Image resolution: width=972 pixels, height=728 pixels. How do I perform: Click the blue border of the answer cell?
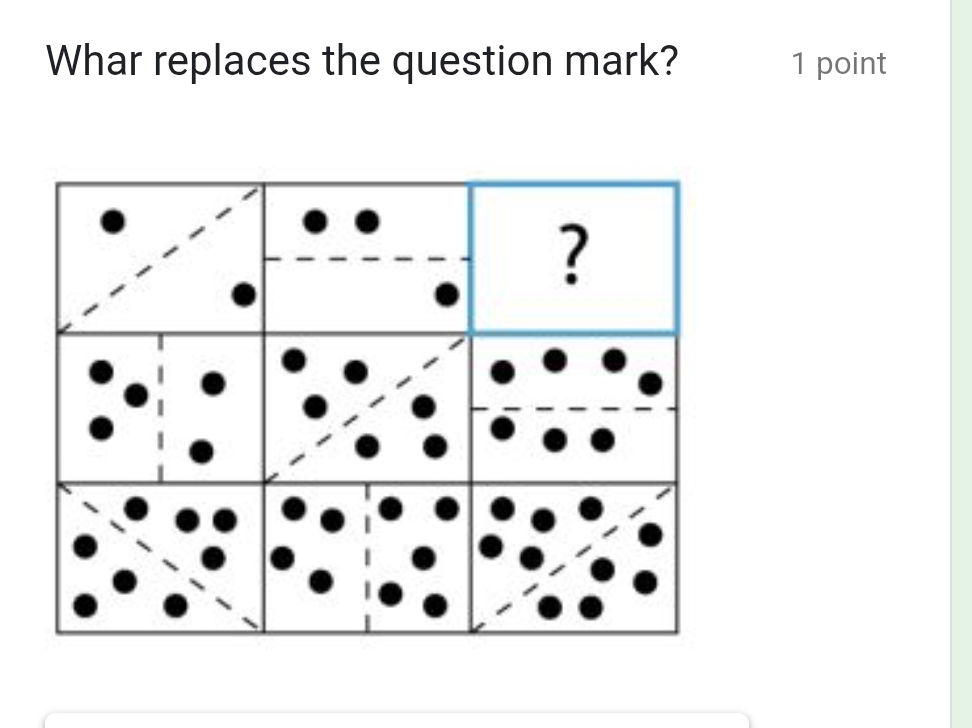[573, 183]
